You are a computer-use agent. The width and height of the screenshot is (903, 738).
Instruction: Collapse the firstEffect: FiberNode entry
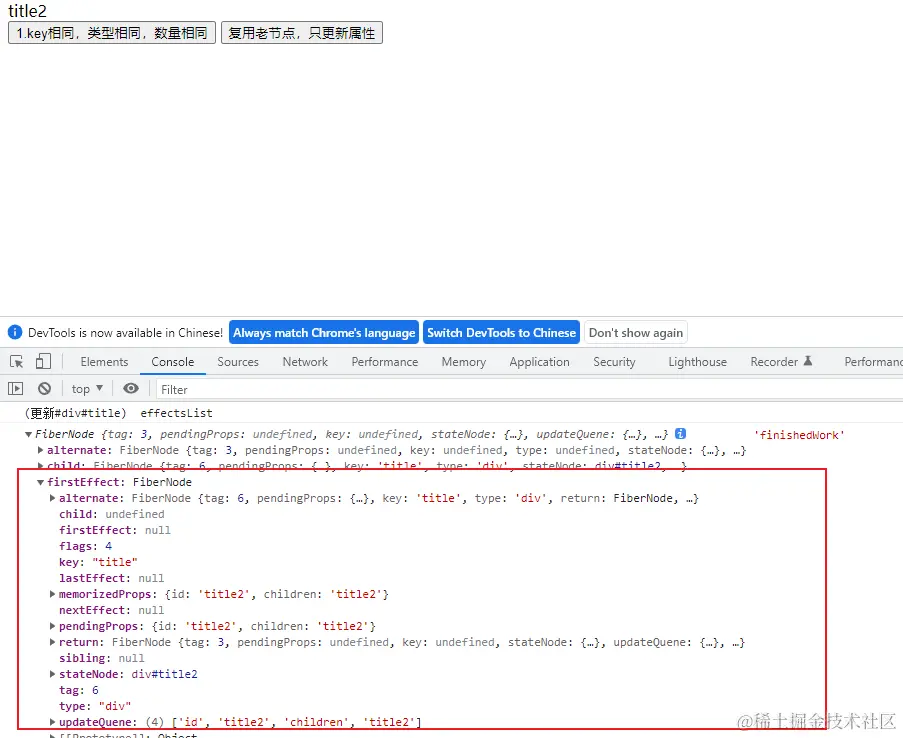tap(40, 482)
